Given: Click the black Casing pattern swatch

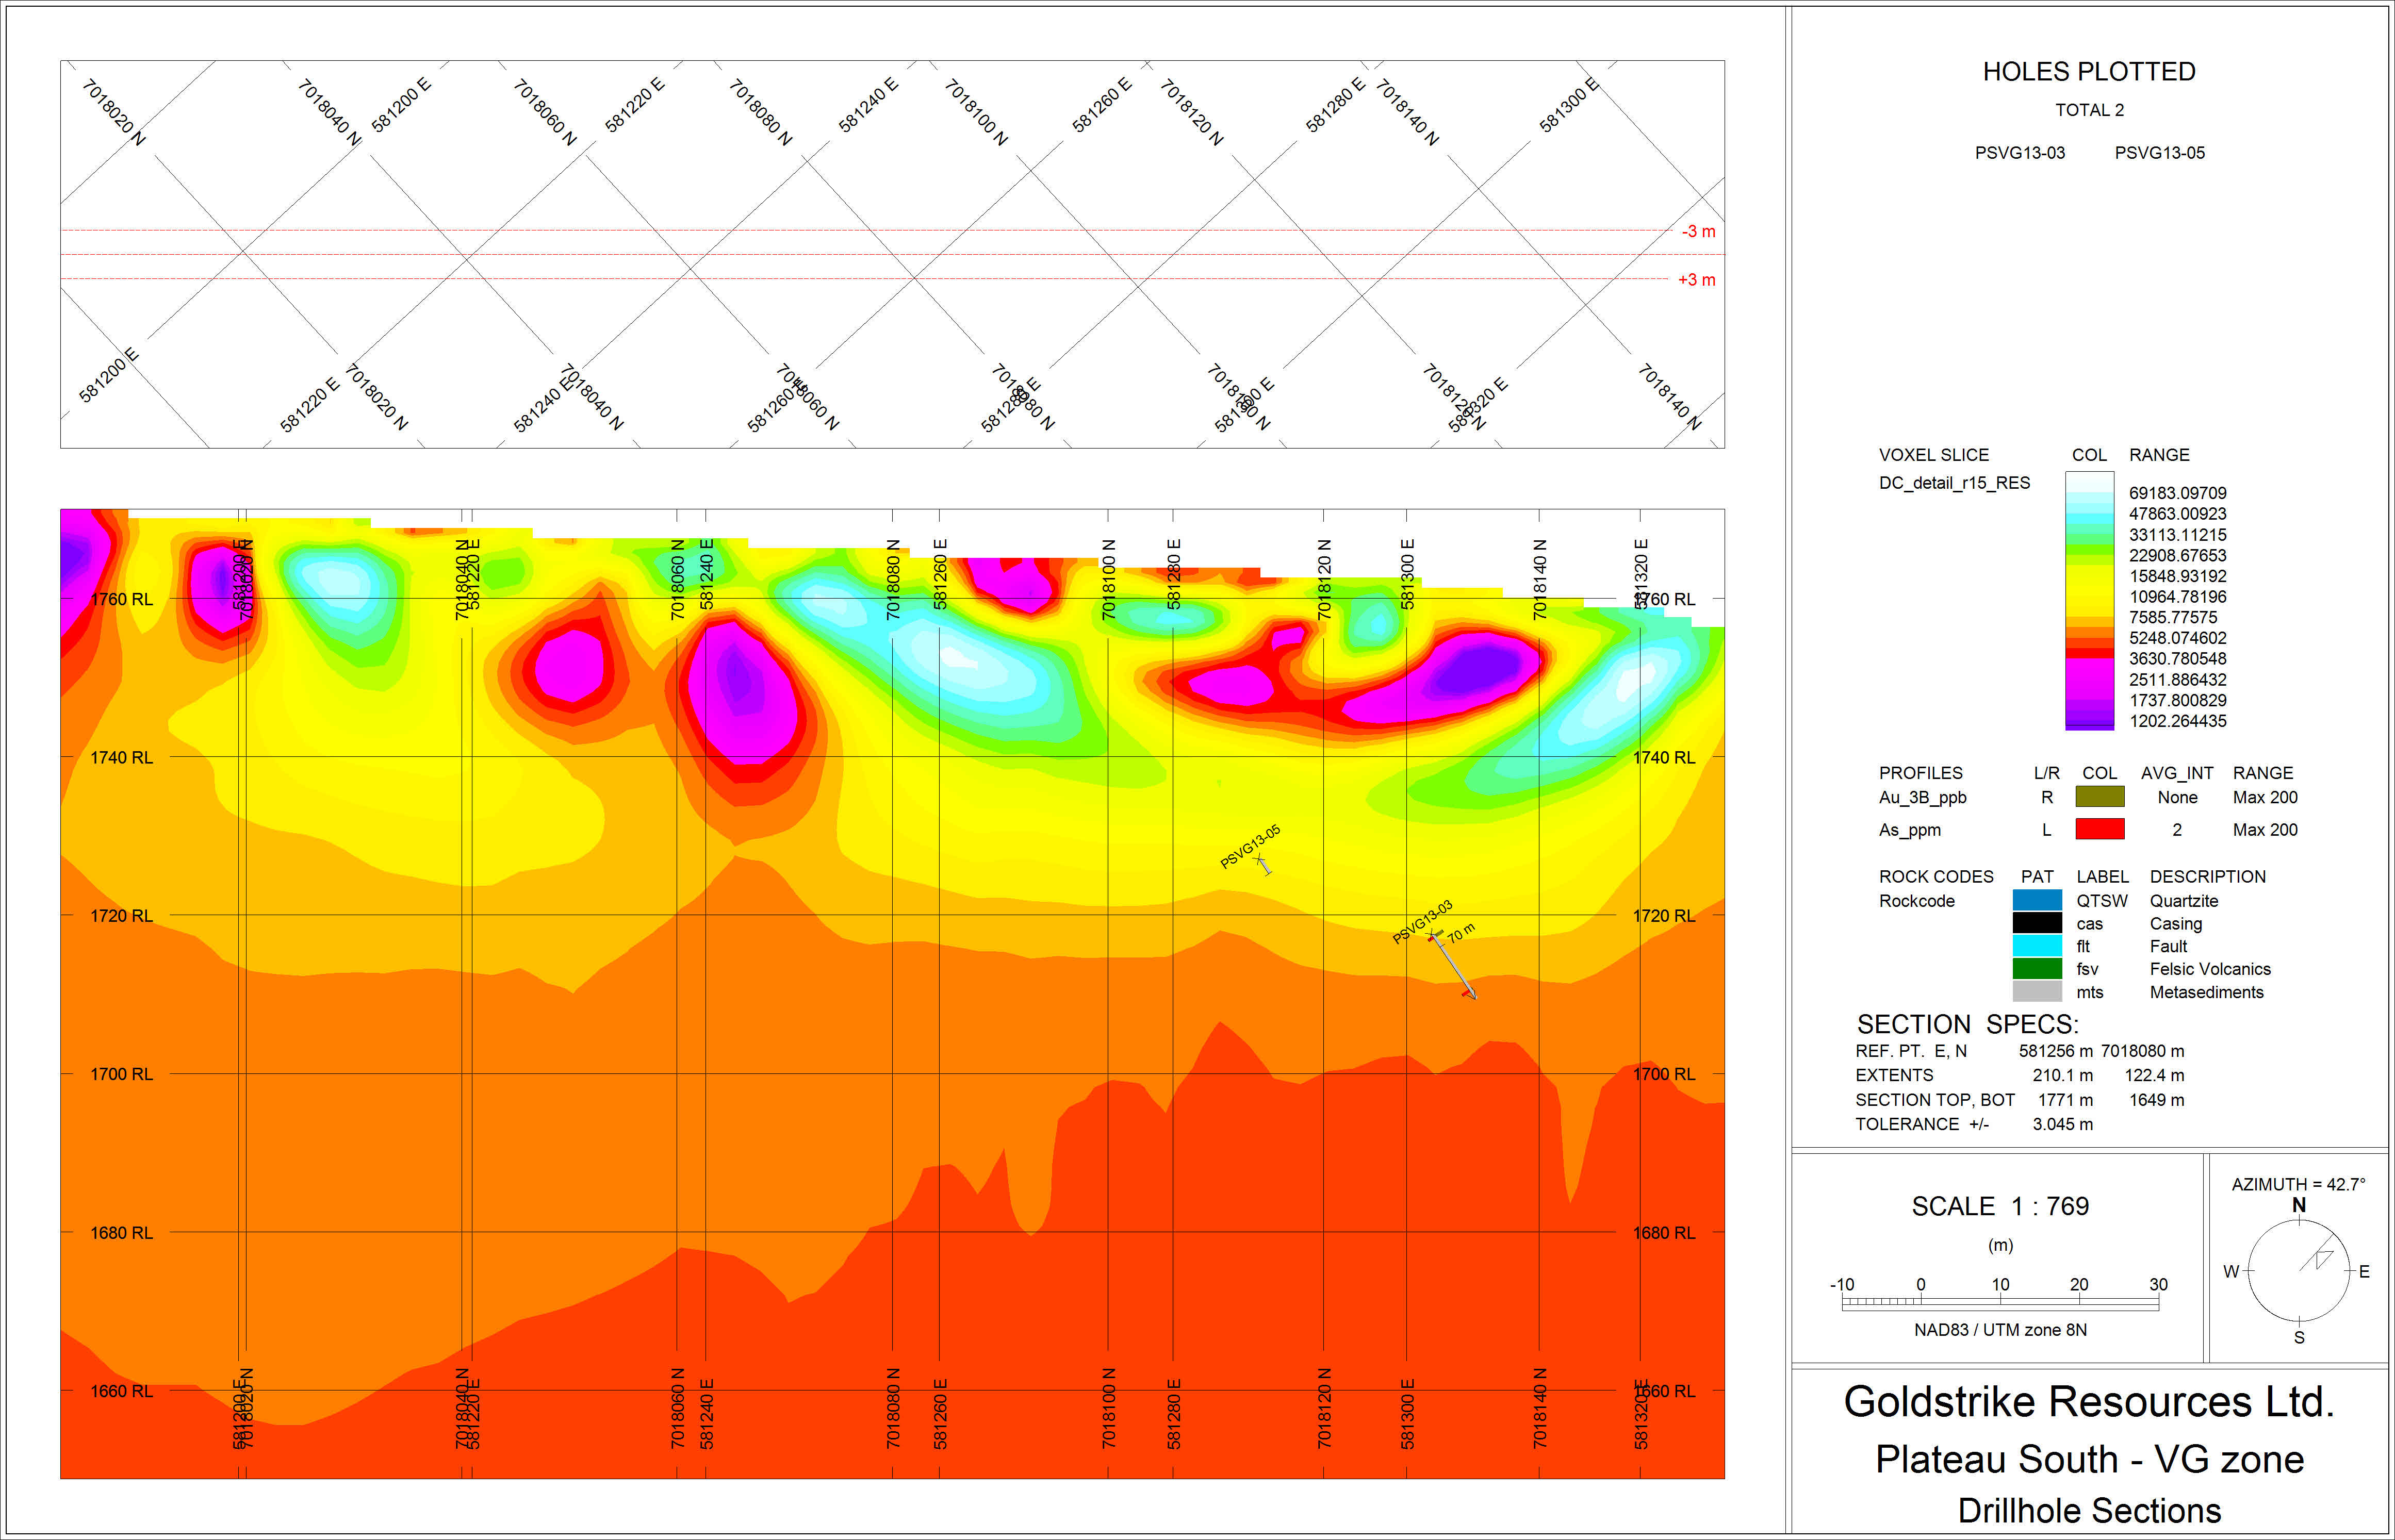Looking at the screenshot, I should [x=2037, y=924].
